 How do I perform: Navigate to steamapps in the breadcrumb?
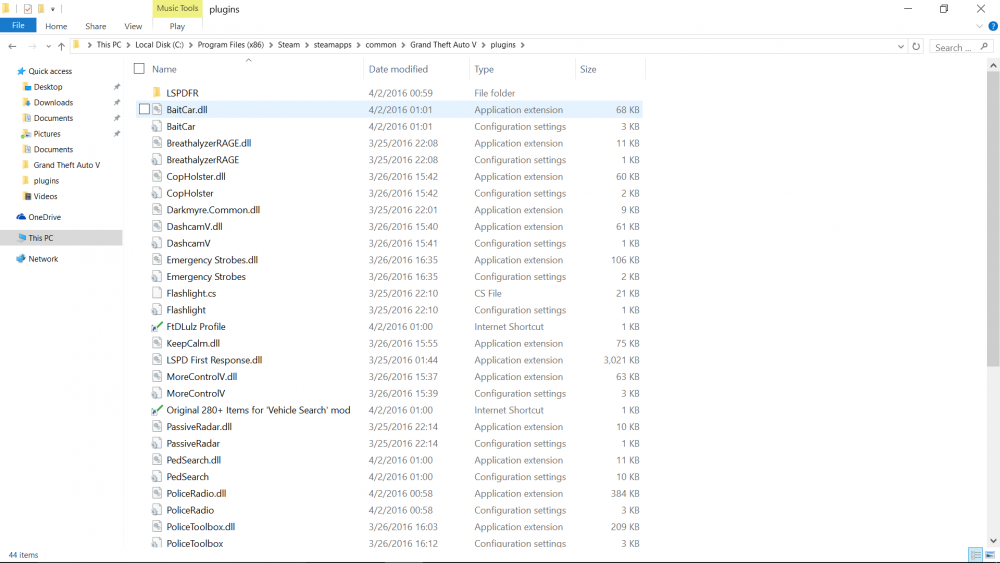332,45
